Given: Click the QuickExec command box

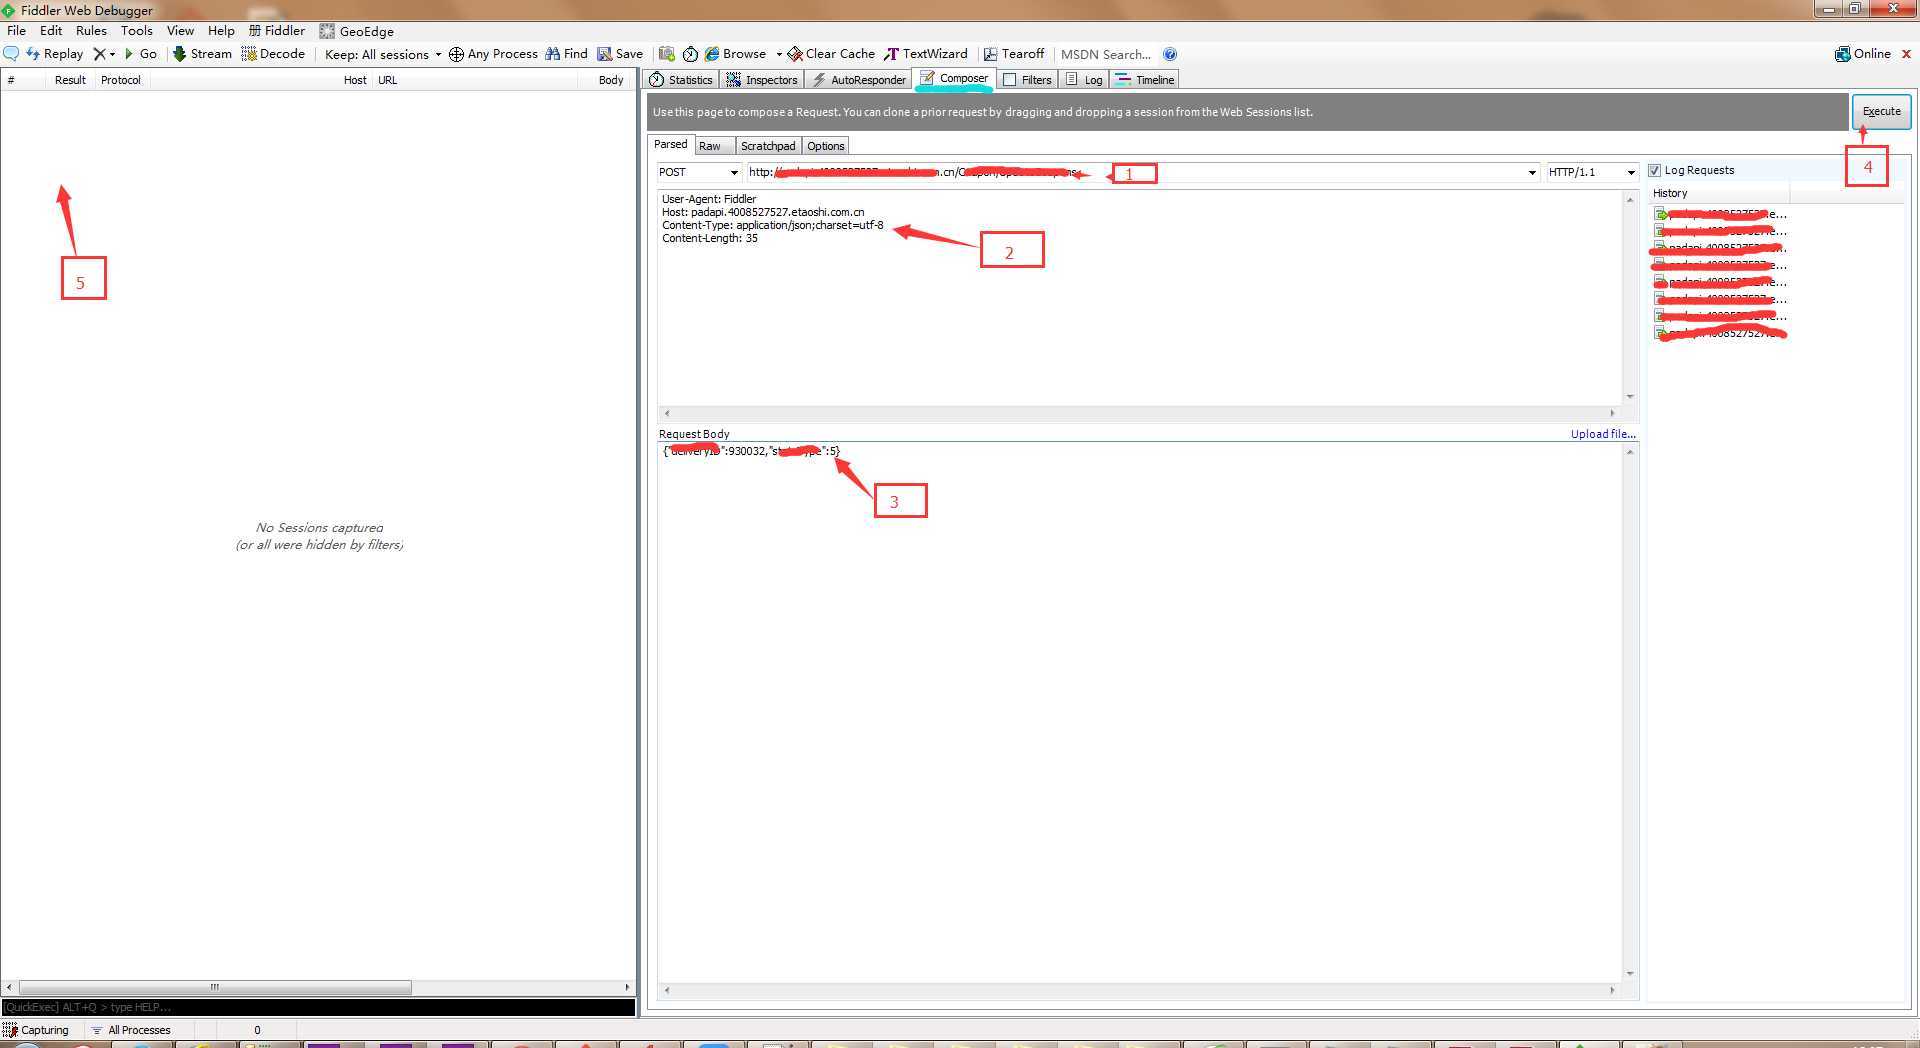Looking at the screenshot, I should coord(318,1007).
